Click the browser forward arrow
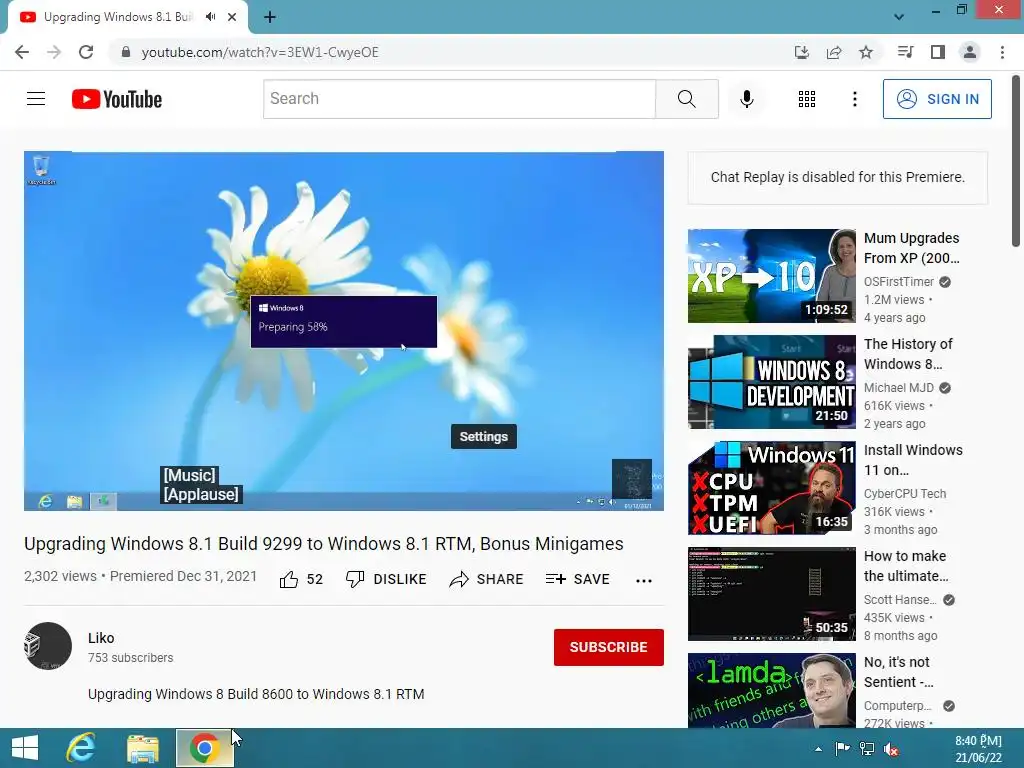Screen dimensions: 1024x768 [x=54, y=52]
